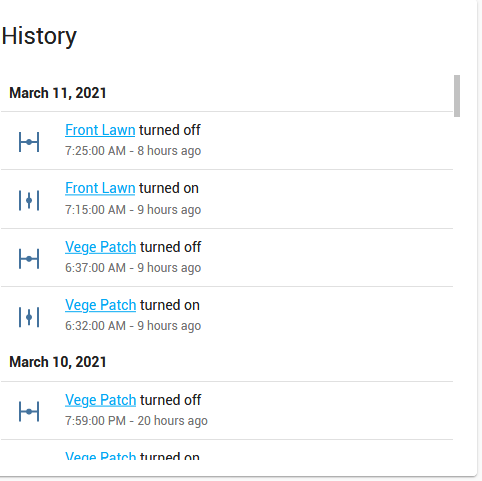
Task: Click the 6:32:00 AM - 9 hours ago timestamp
Action: coord(133,326)
